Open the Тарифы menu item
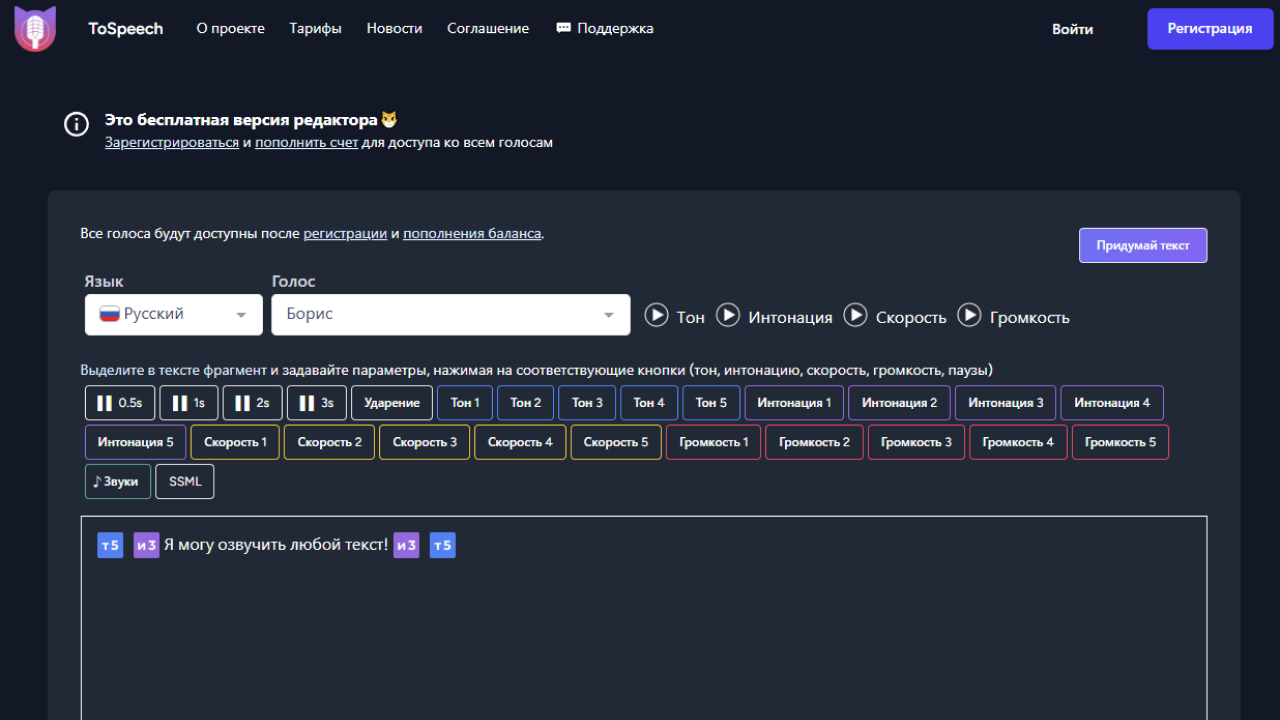 tap(315, 29)
